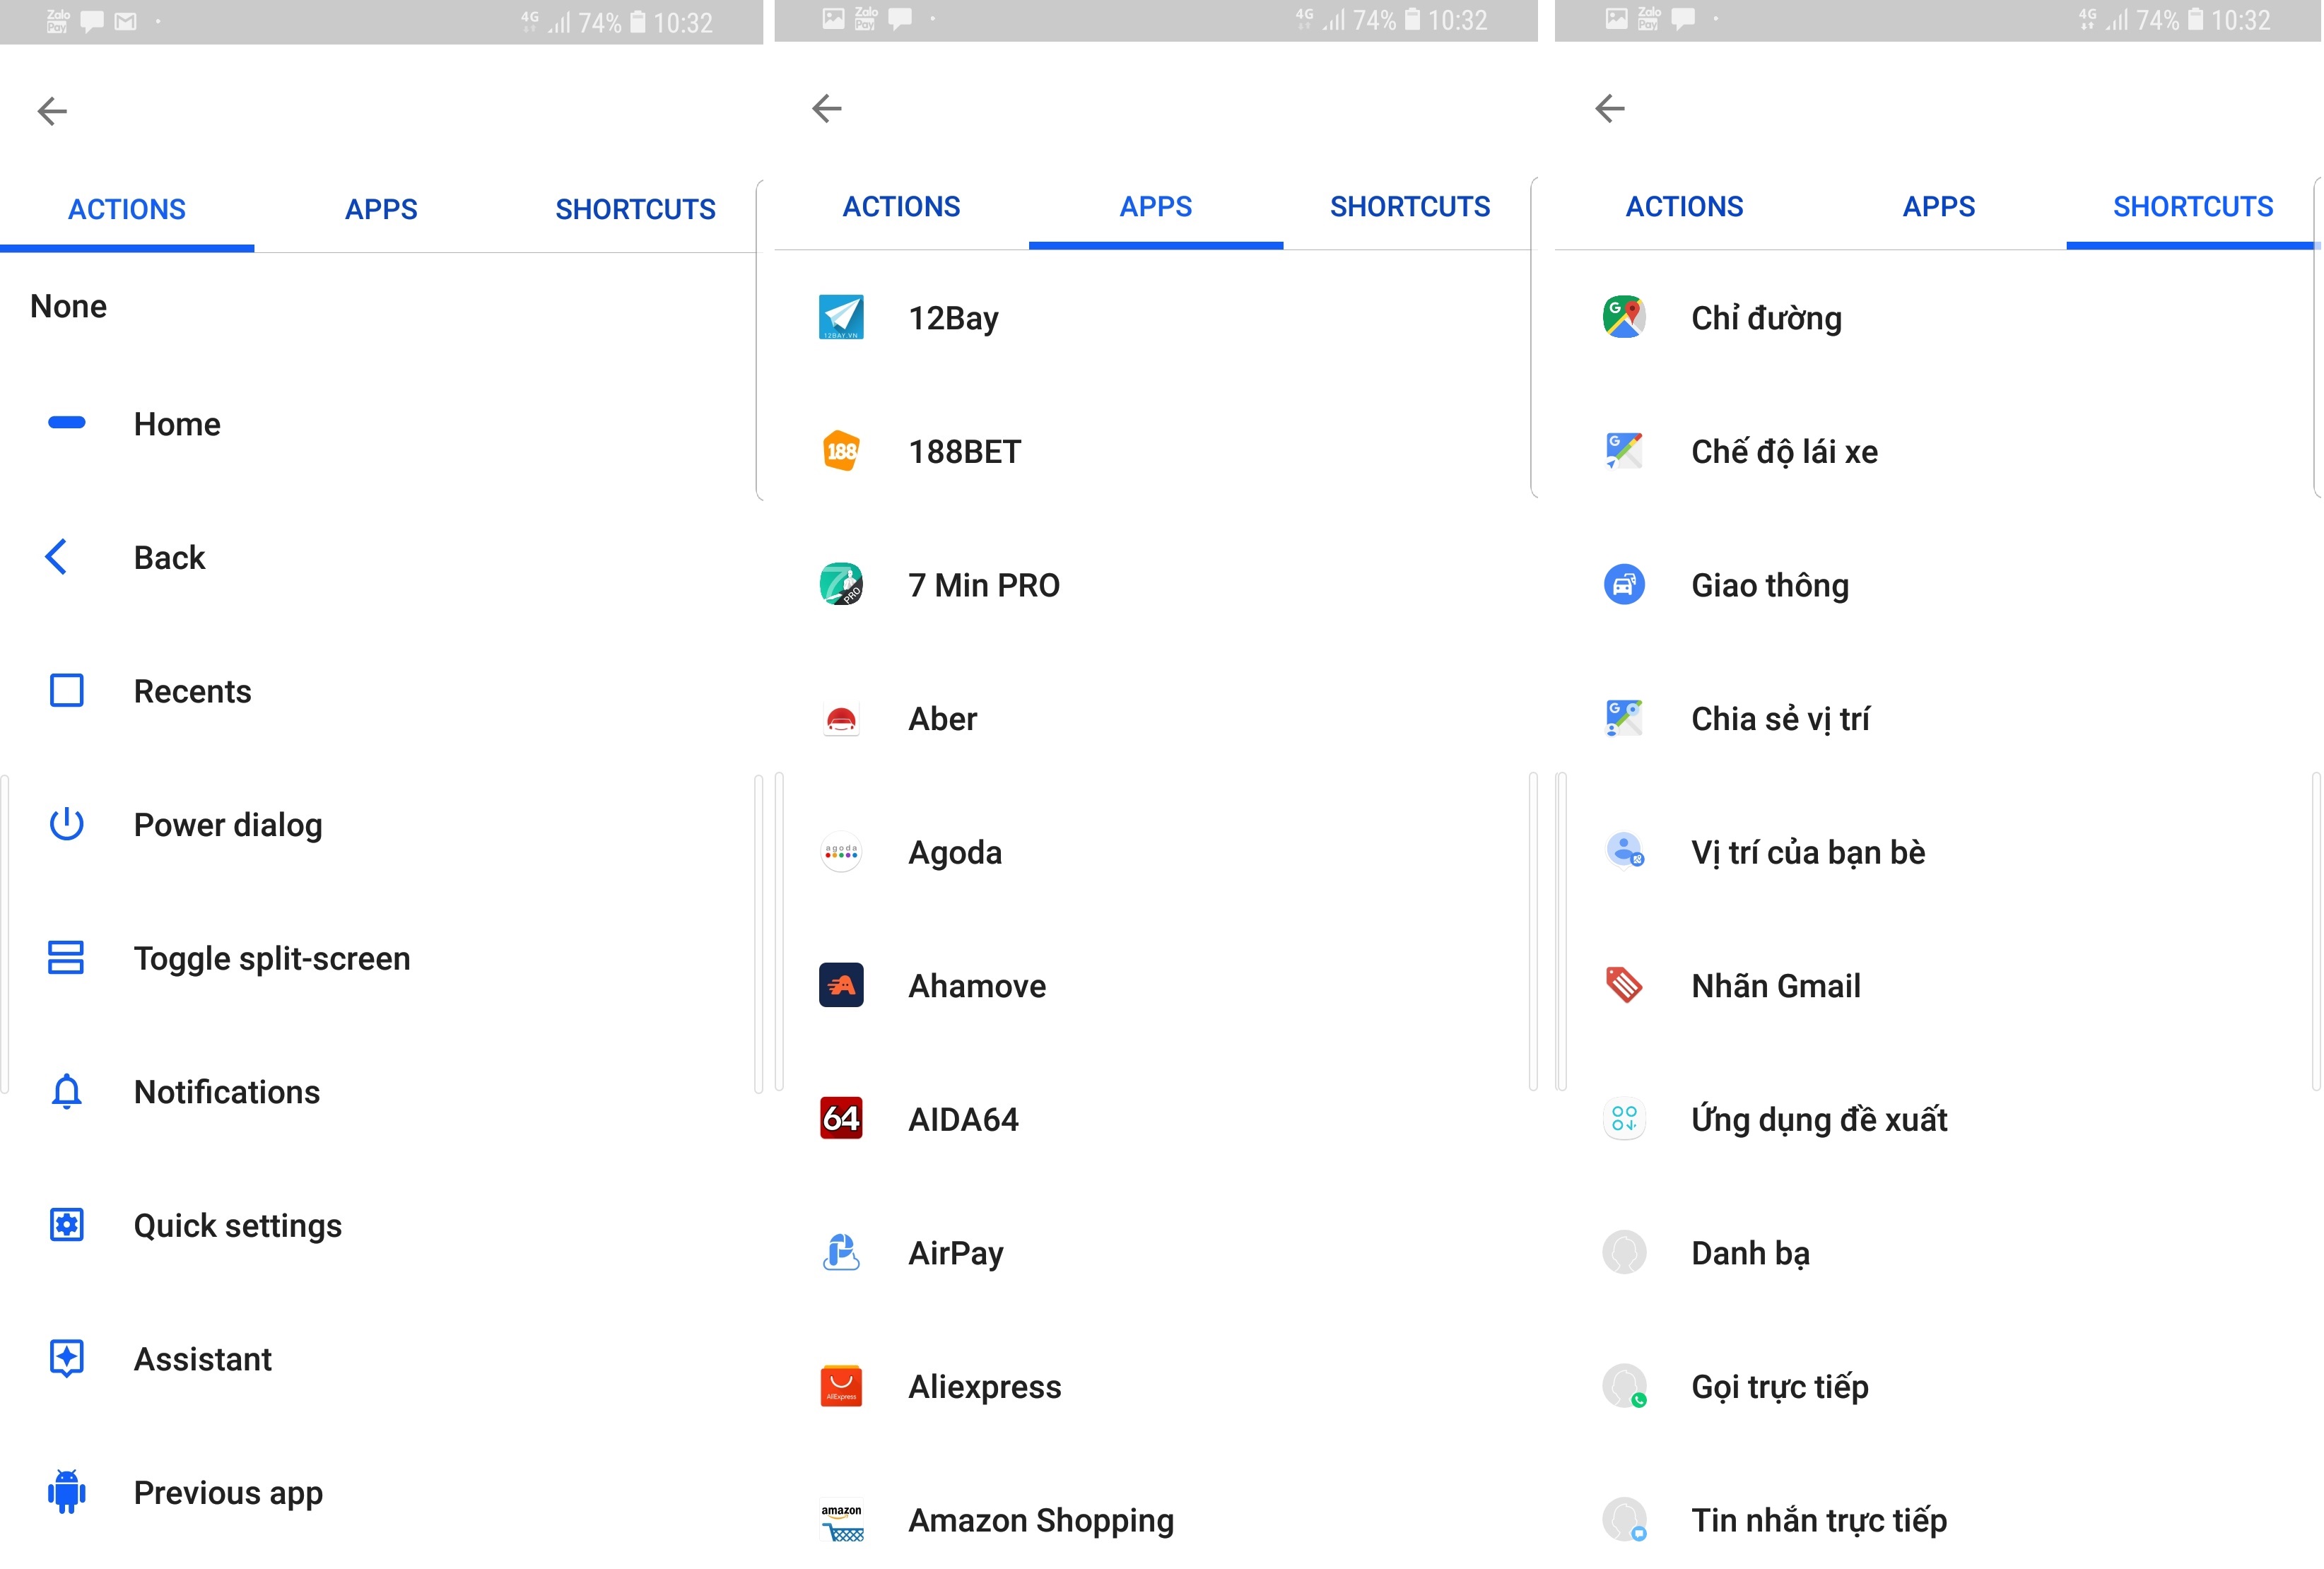Select the Chế độ lái xe icon
2324x1569 pixels.
pos(1624,451)
